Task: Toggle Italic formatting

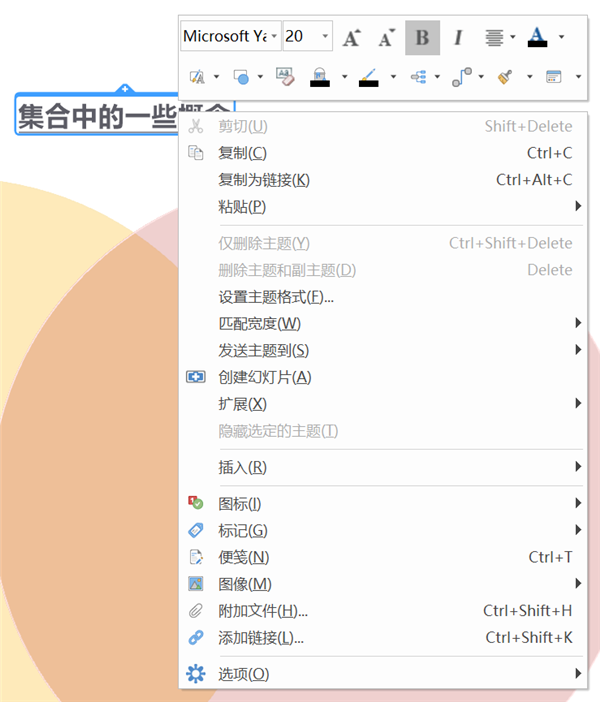Action: 458,38
